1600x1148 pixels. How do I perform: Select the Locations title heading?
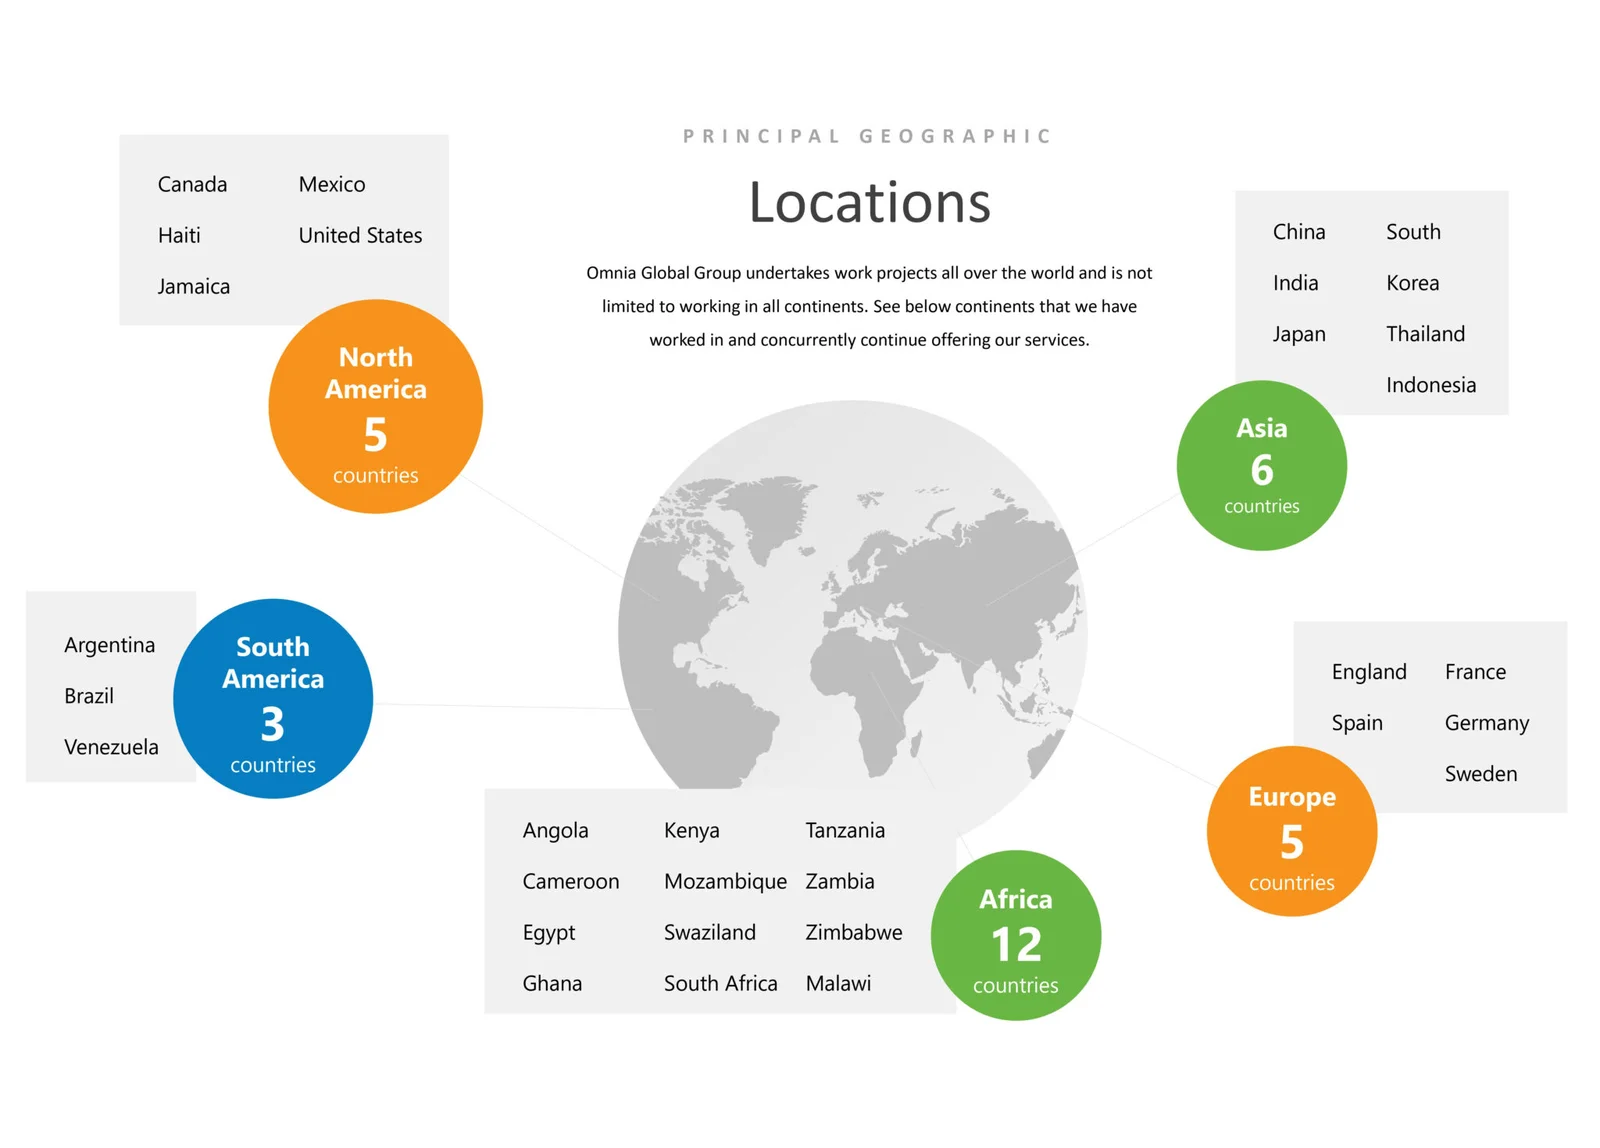(x=869, y=203)
